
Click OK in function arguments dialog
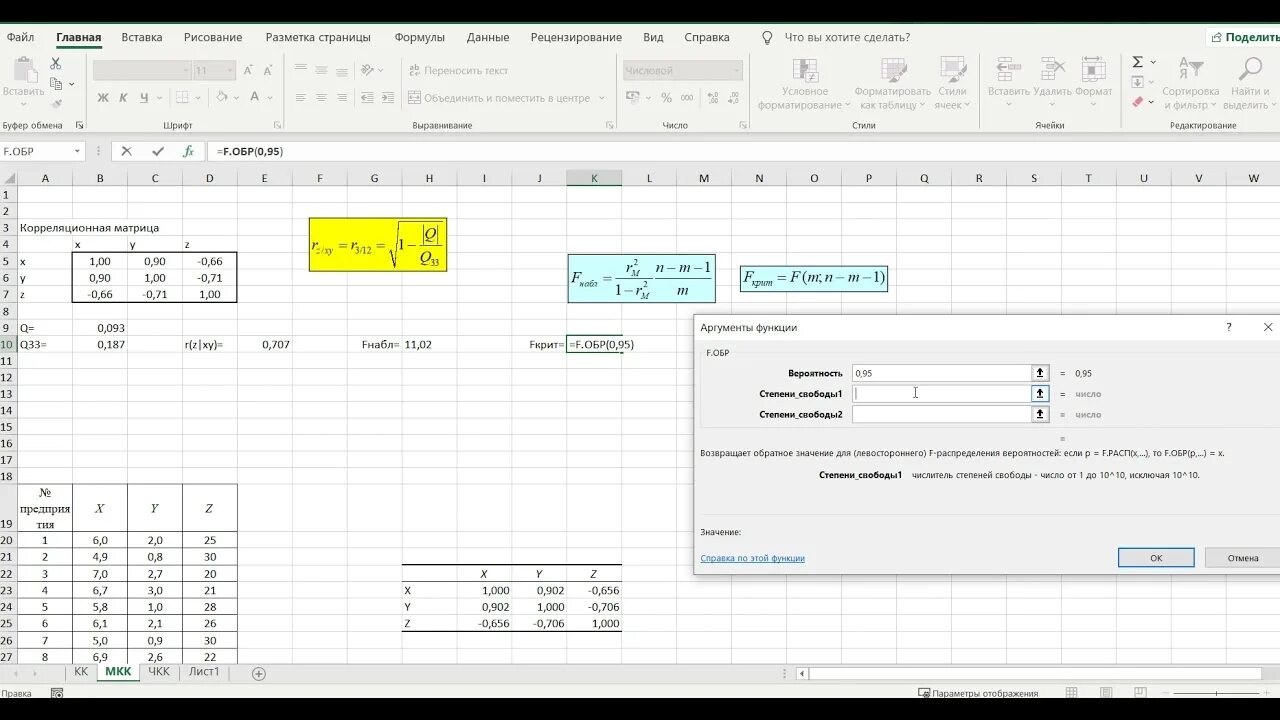coord(1156,558)
